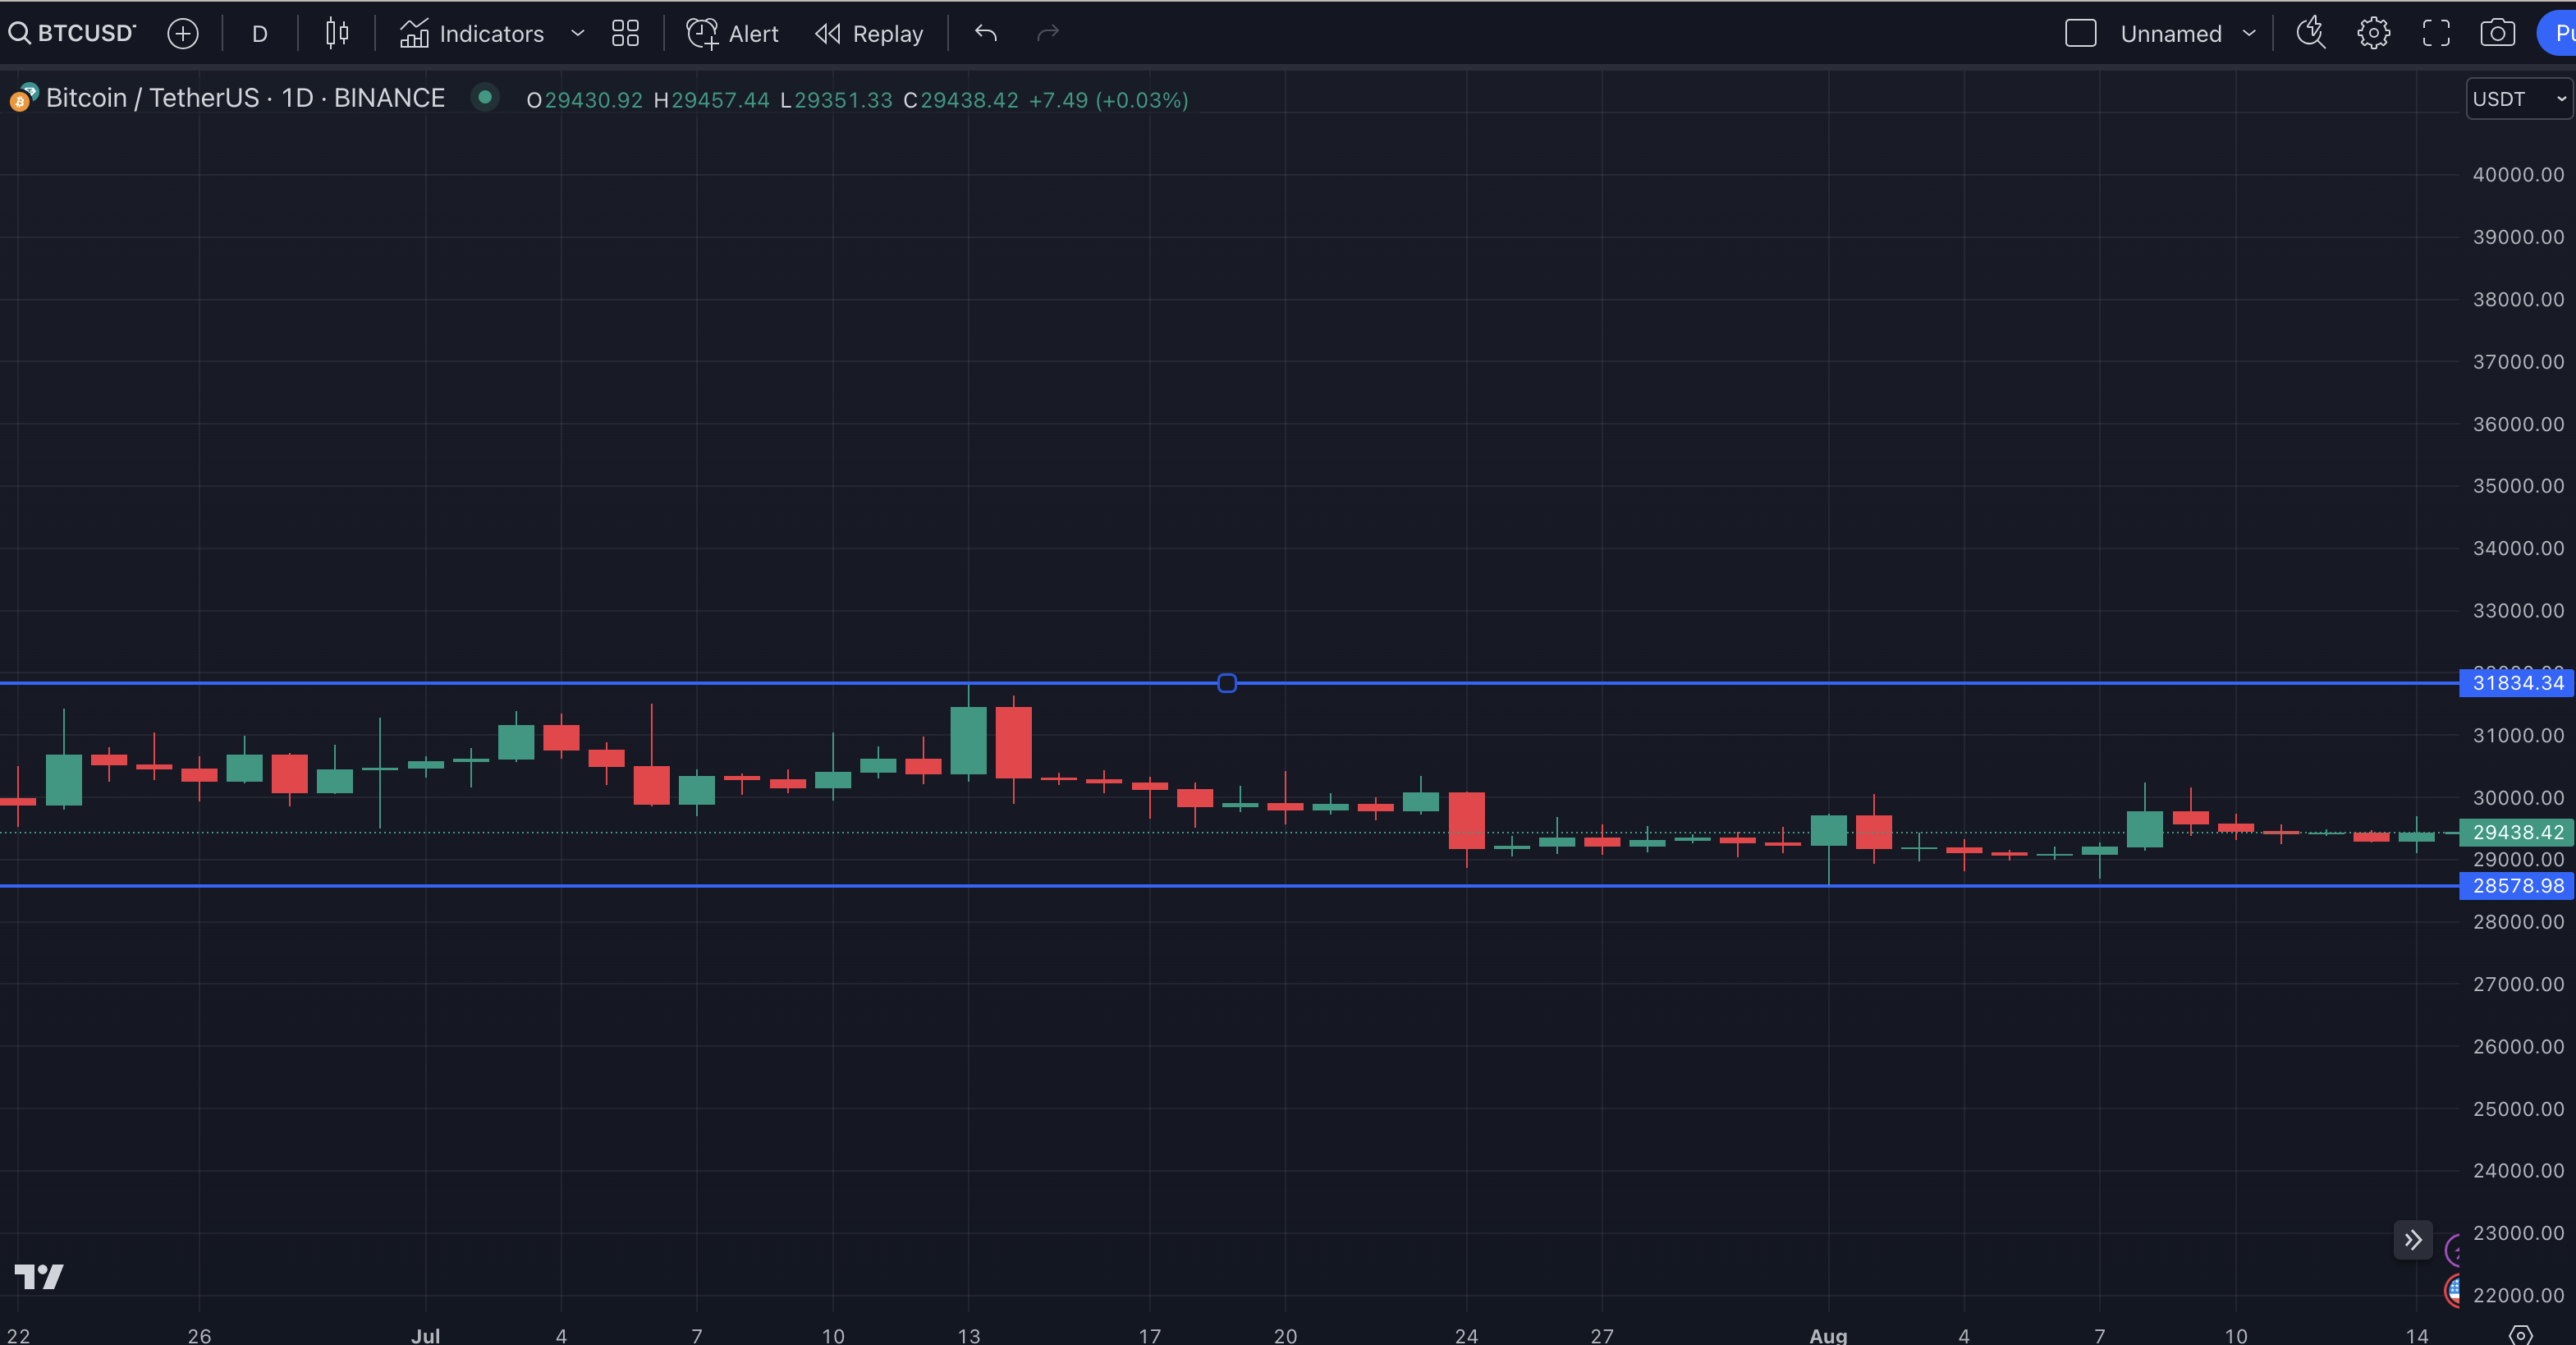Start bar Replay mode
Screen dimensions: 2576x1345
869,34
